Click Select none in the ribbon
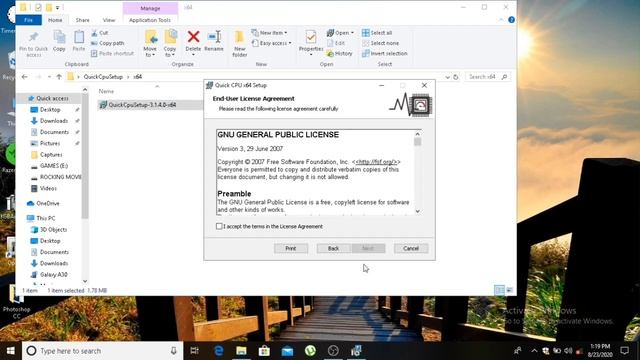This screenshot has width=640, height=360. coord(380,43)
